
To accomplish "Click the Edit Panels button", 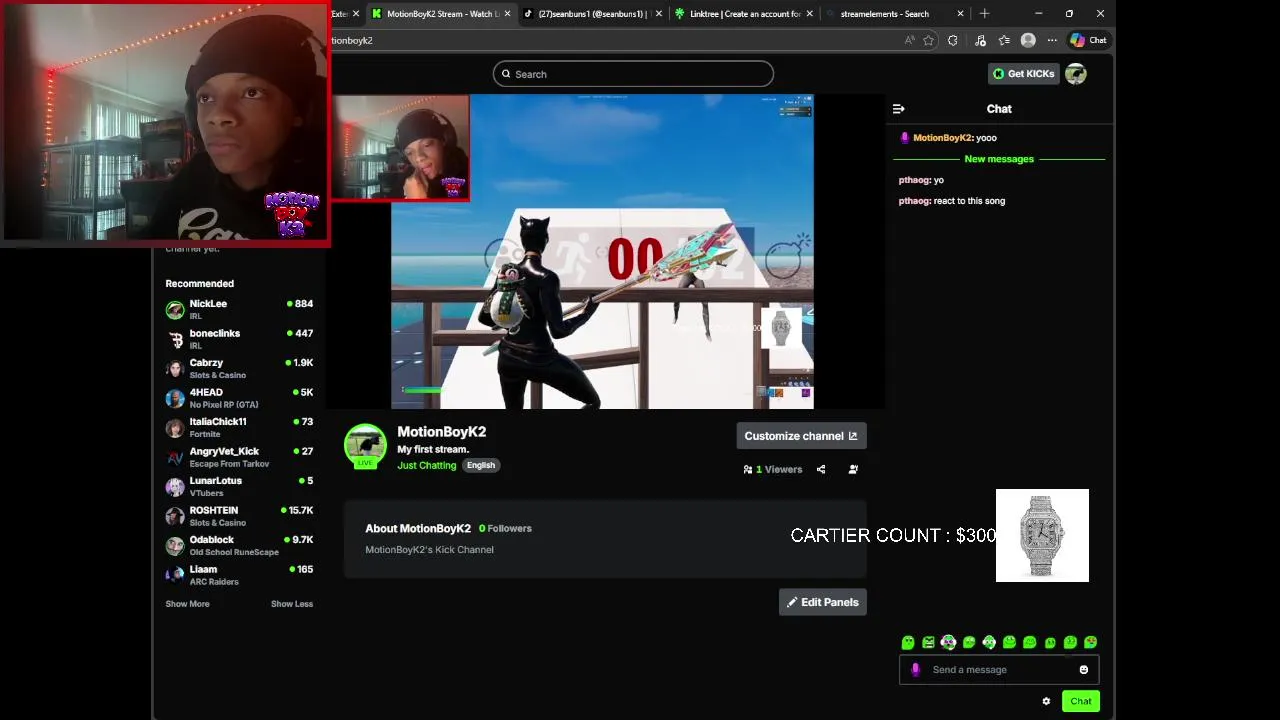I will [823, 602].
